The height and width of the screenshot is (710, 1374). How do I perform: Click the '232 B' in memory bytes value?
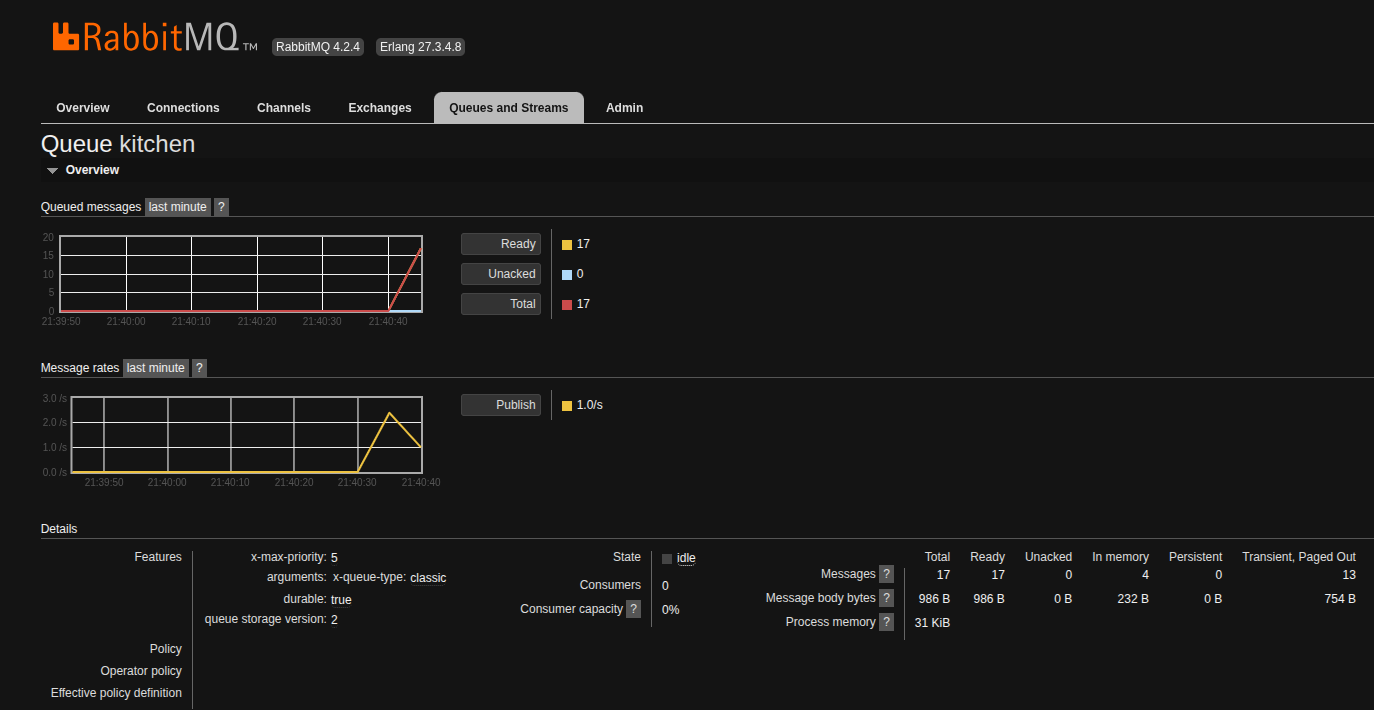(x=1133, y=598)
